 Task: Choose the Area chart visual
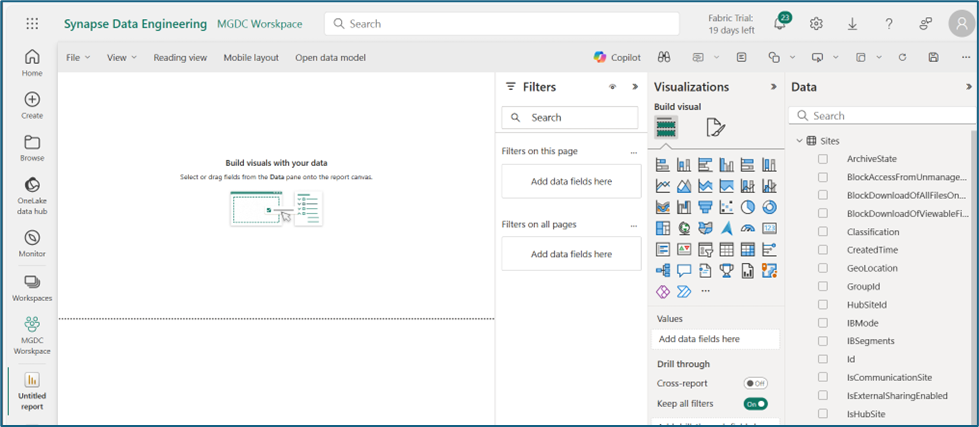[684, 186]
